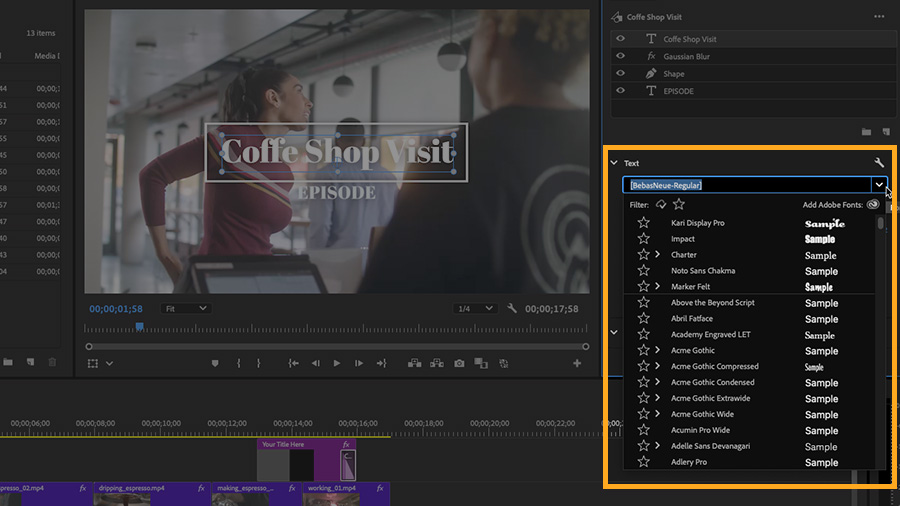The height and width of the screenshot is (506, 900).
Task: Click the Go to Out point button
Action: coord(382,363)
